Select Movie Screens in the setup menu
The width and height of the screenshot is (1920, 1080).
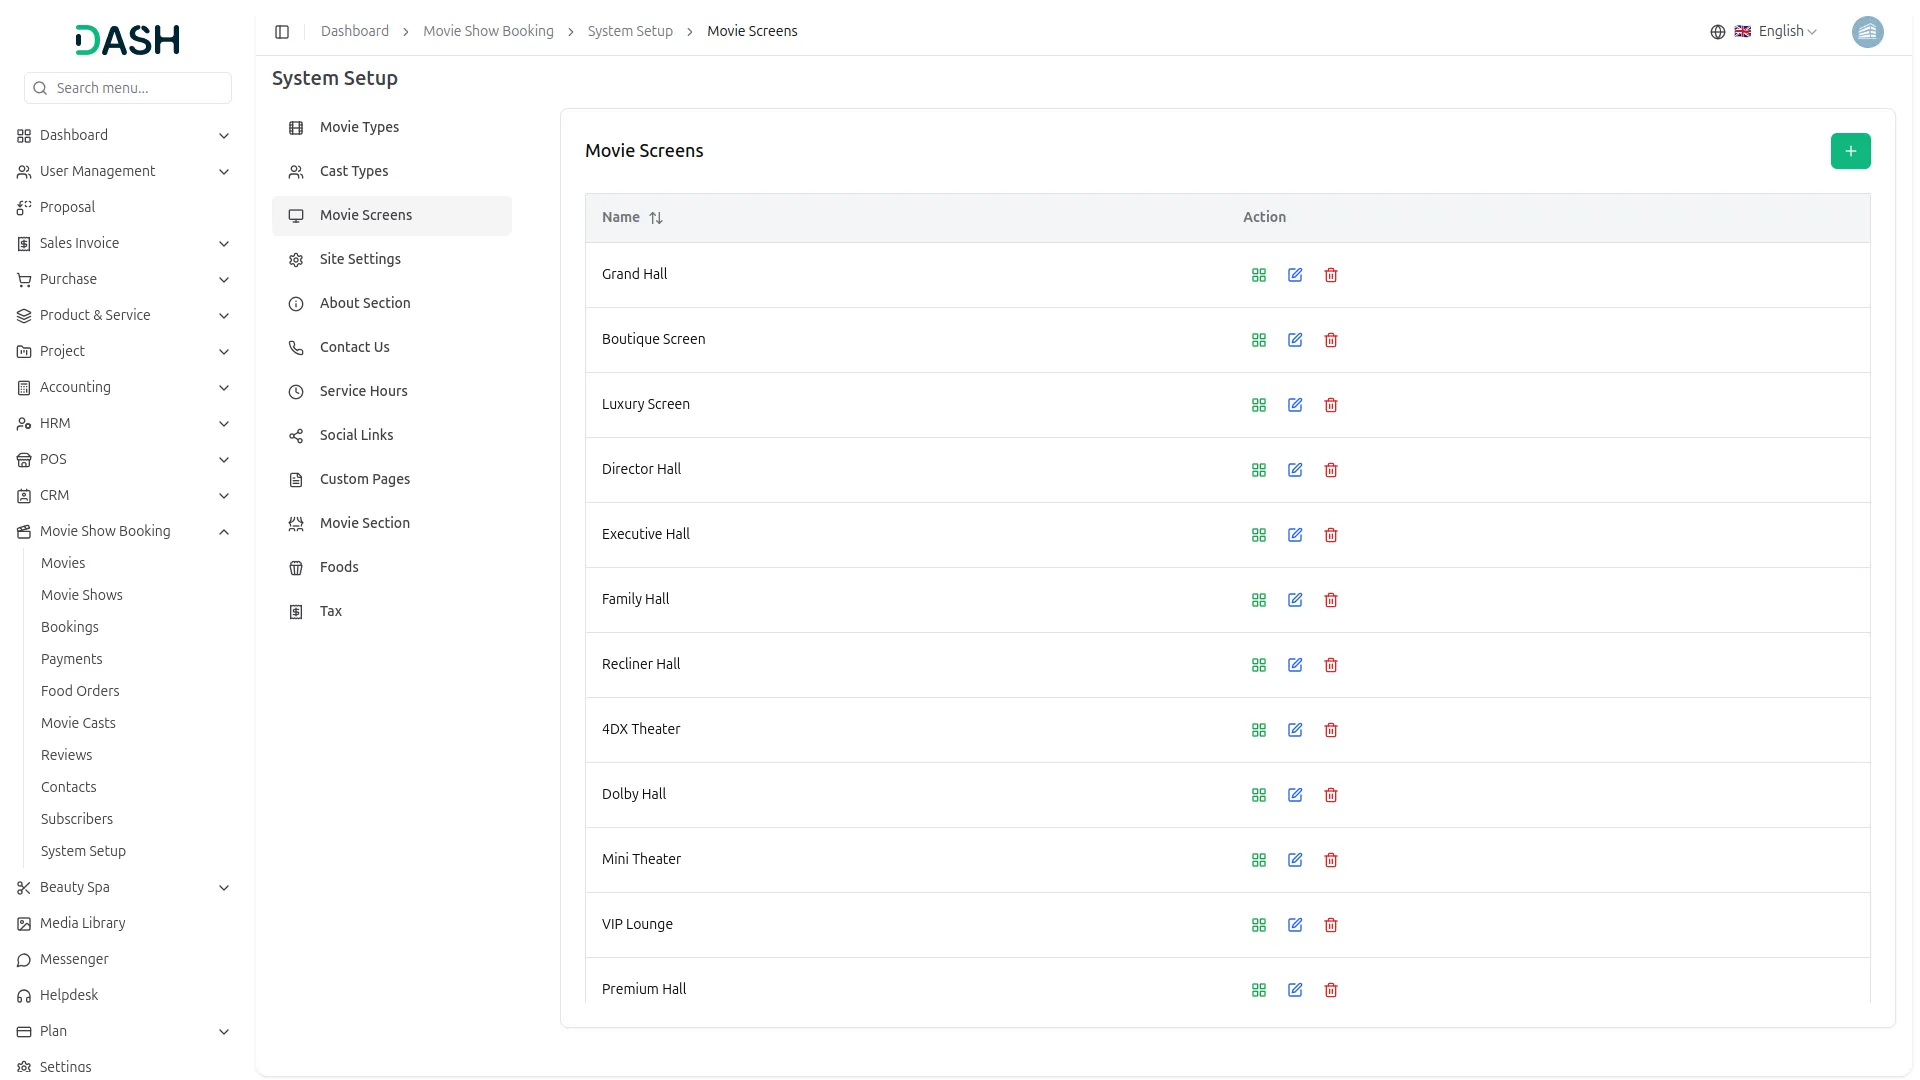tap(366, 214)
